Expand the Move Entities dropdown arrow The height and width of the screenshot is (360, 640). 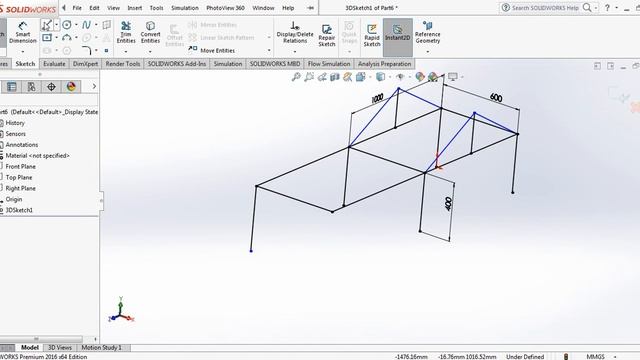pos(269,50)
